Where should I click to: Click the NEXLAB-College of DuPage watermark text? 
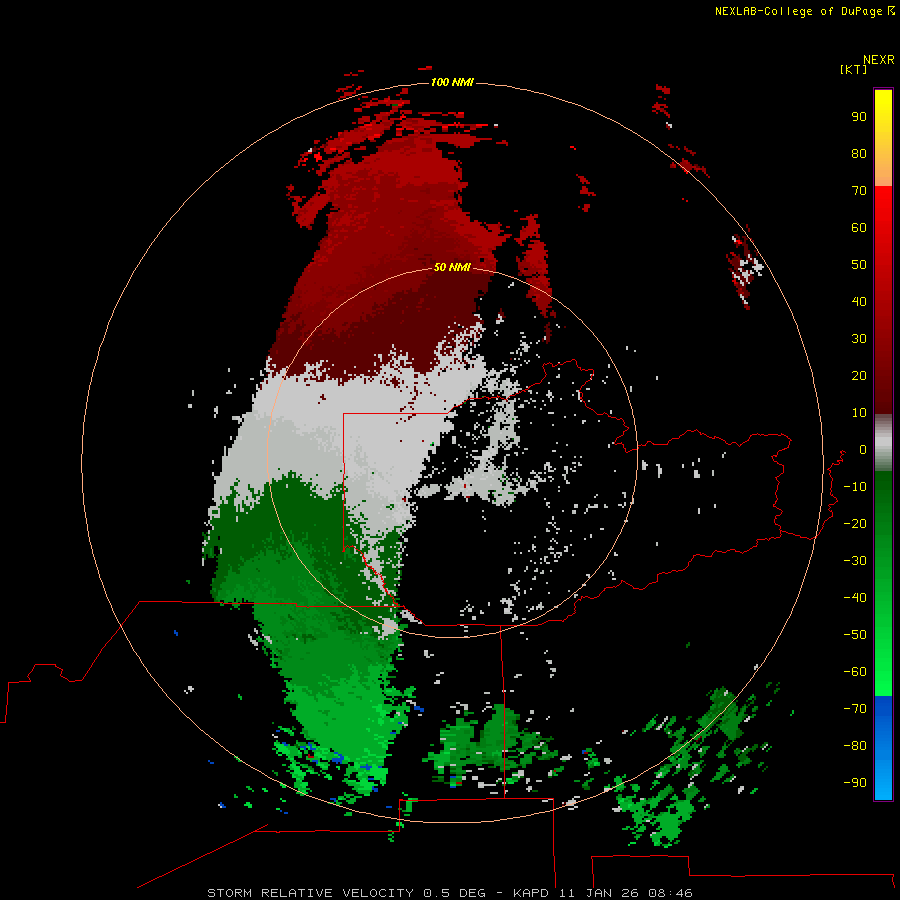(x=799, y=11)
